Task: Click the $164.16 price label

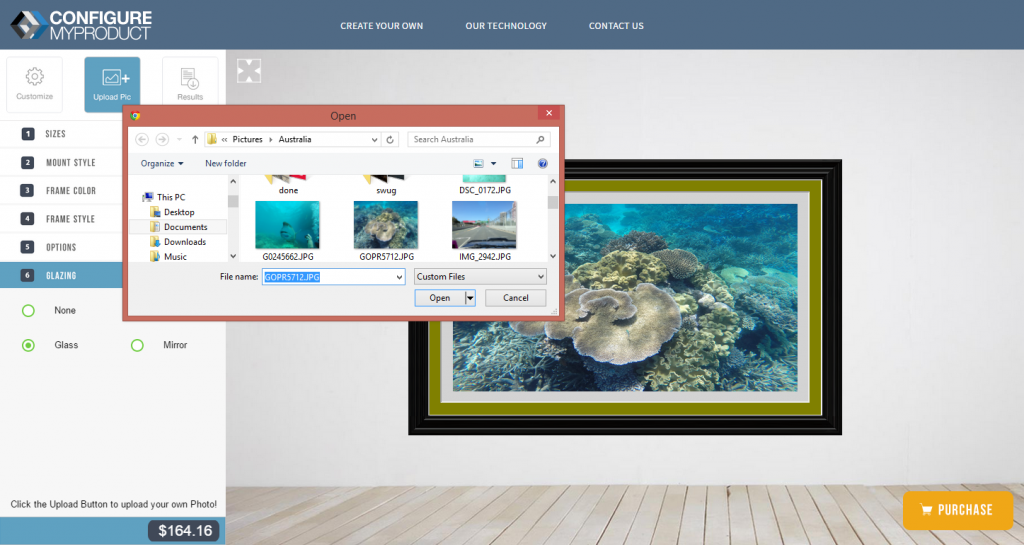Action: coord(185,531)
